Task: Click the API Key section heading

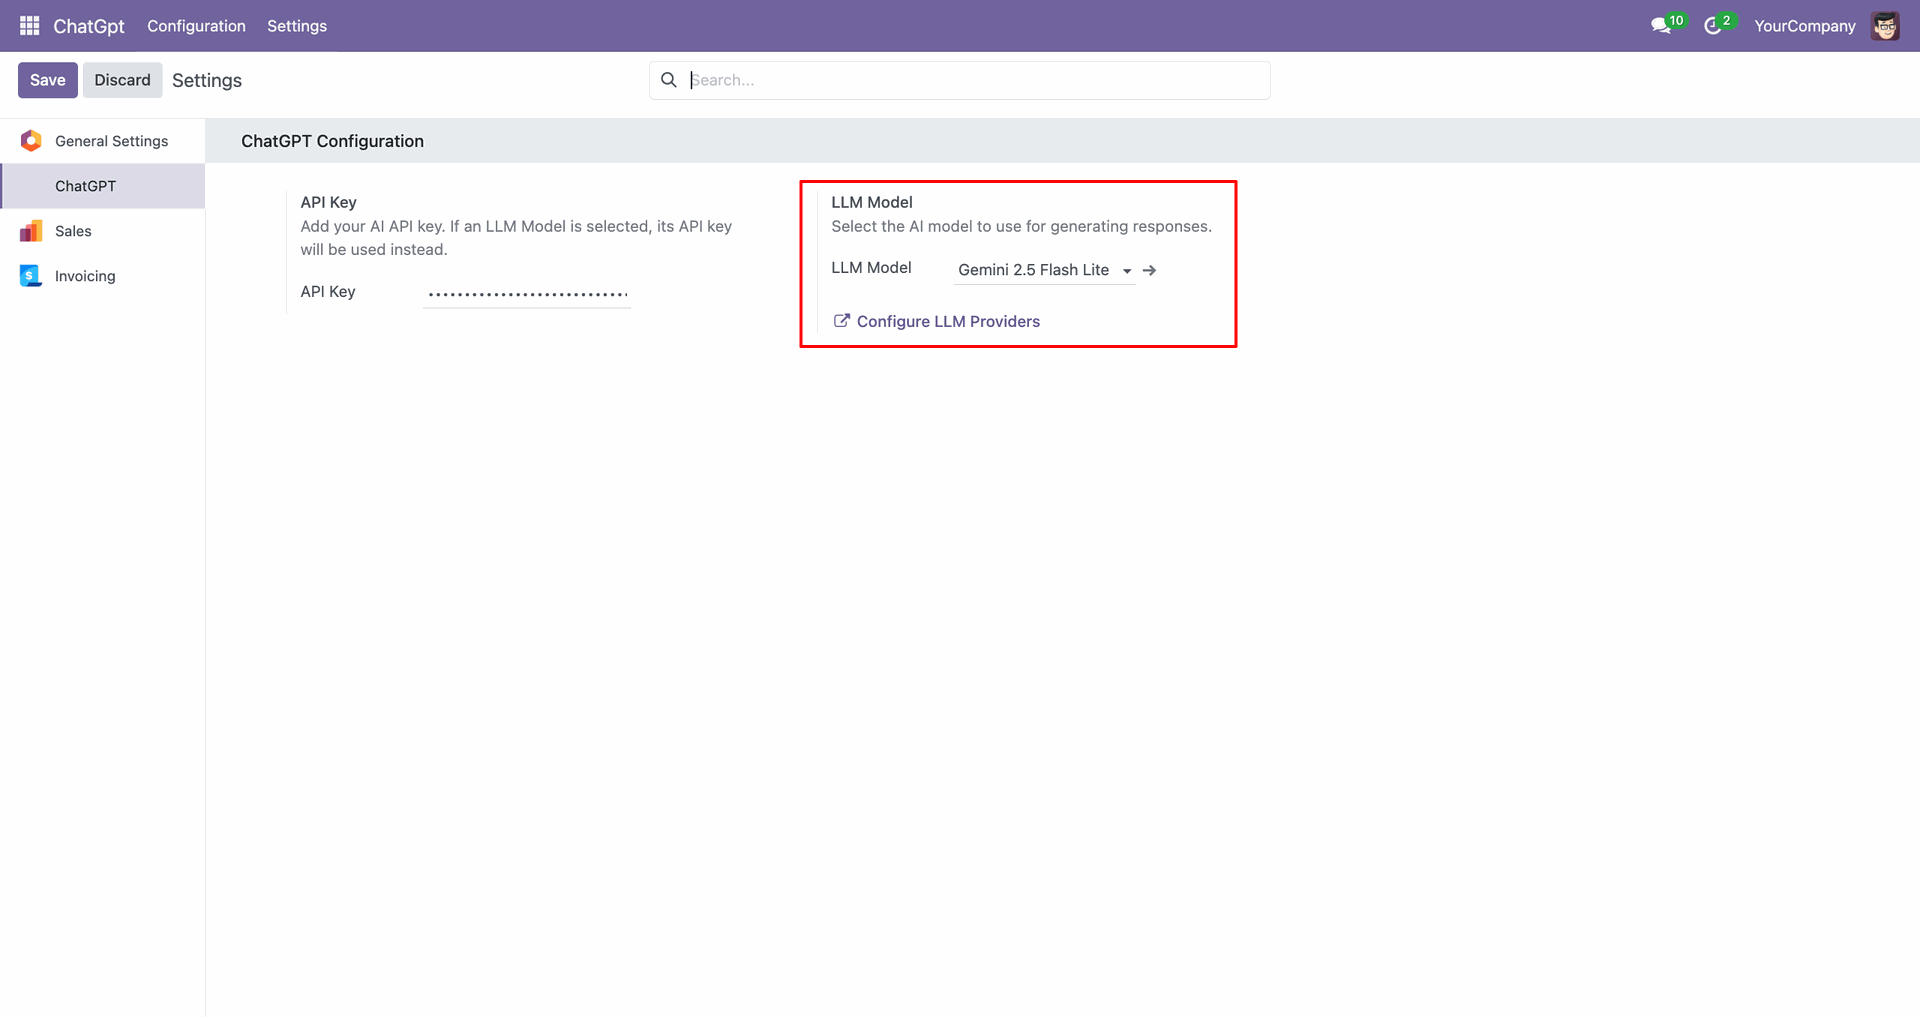Action: [328, 202]
